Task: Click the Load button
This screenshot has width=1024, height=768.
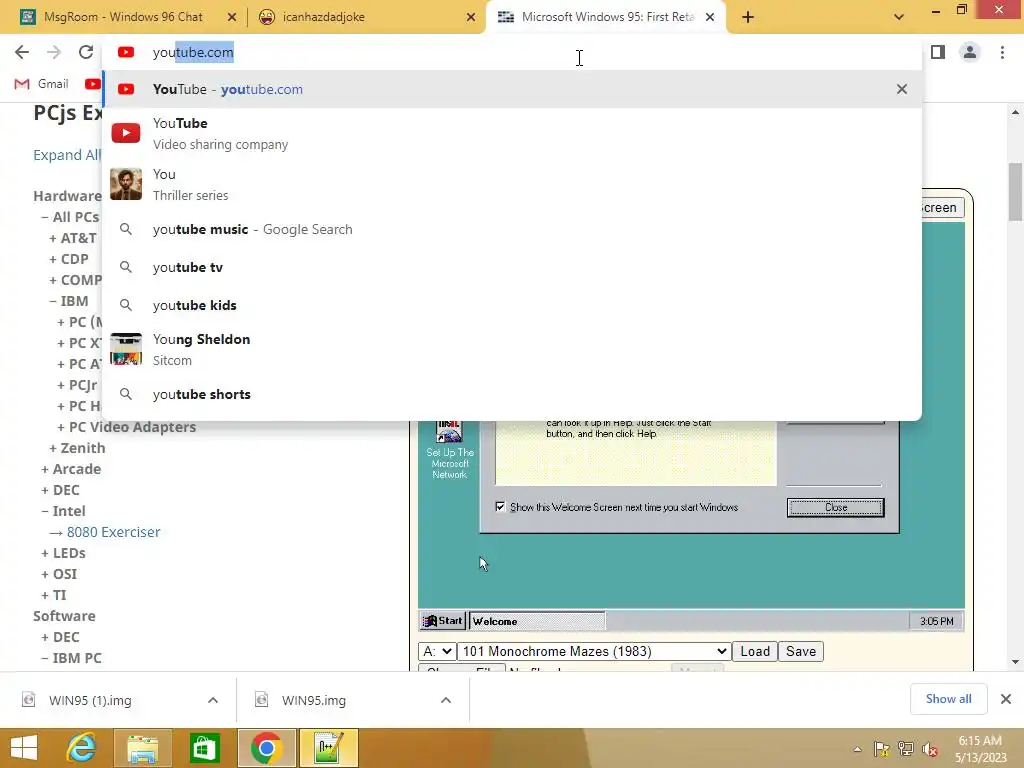Action: tap(755, 651)
